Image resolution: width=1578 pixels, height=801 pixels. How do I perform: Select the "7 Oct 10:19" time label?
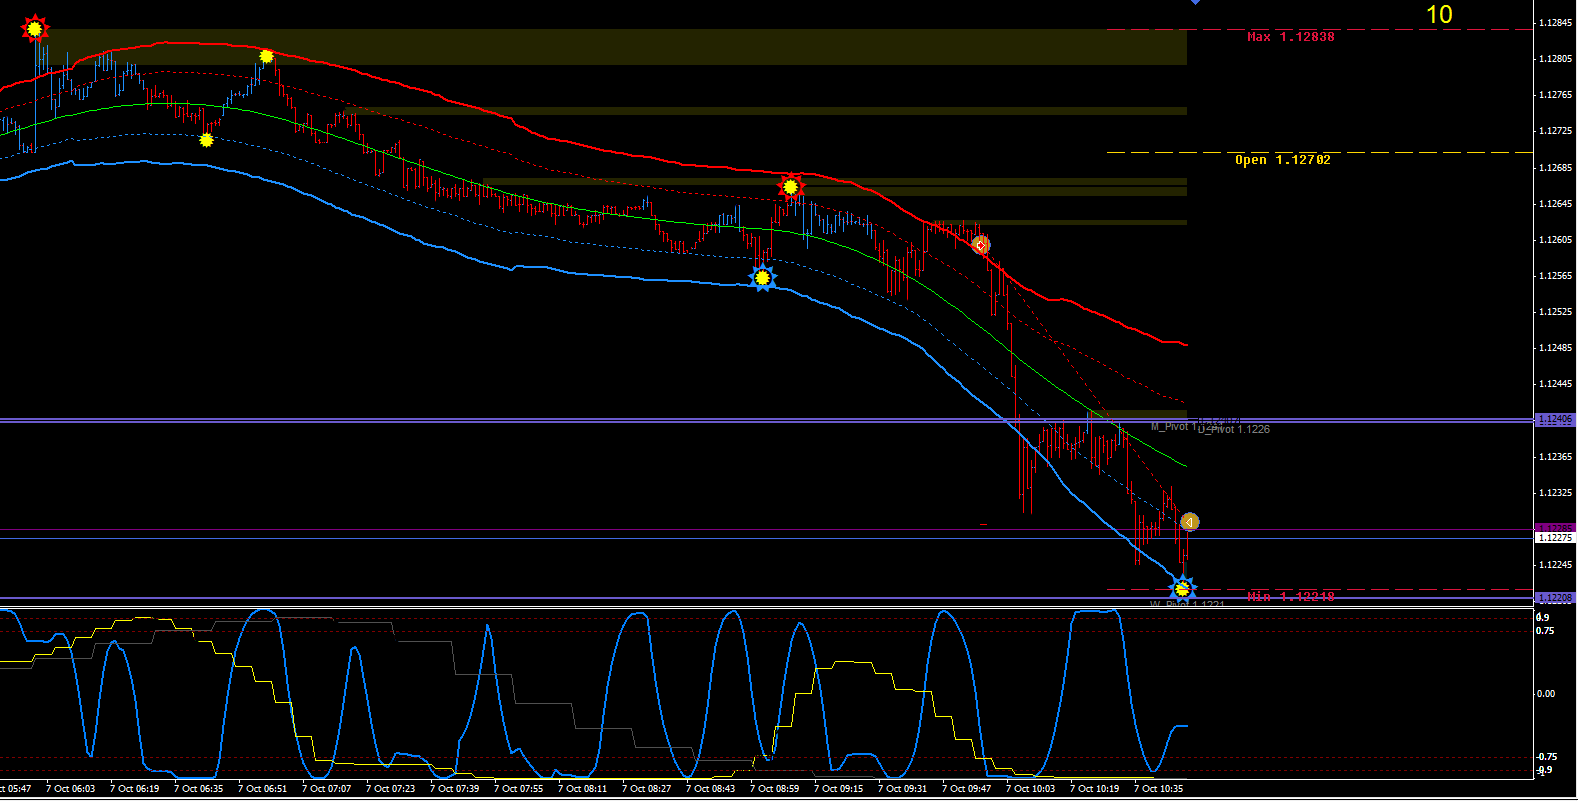pyautogui.click(x=1097, y=789)
